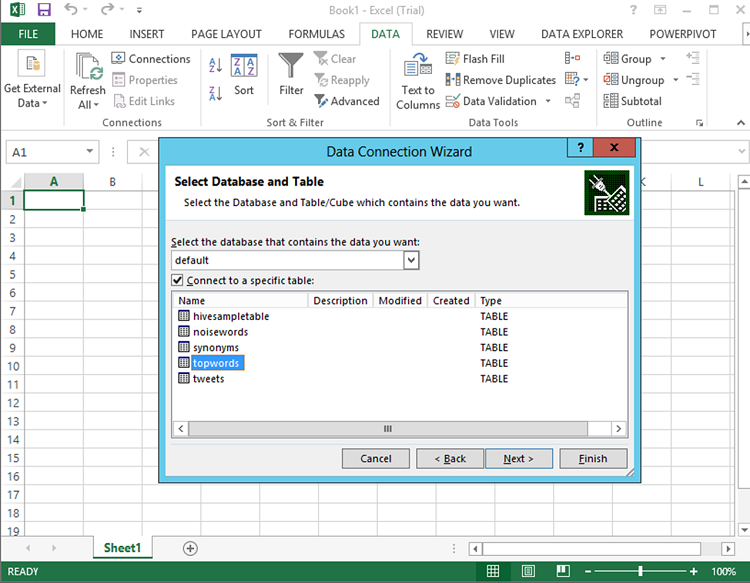The image size is (750, 583).
Task: Zoom out with minus button
Action: (x=588, y=572)
